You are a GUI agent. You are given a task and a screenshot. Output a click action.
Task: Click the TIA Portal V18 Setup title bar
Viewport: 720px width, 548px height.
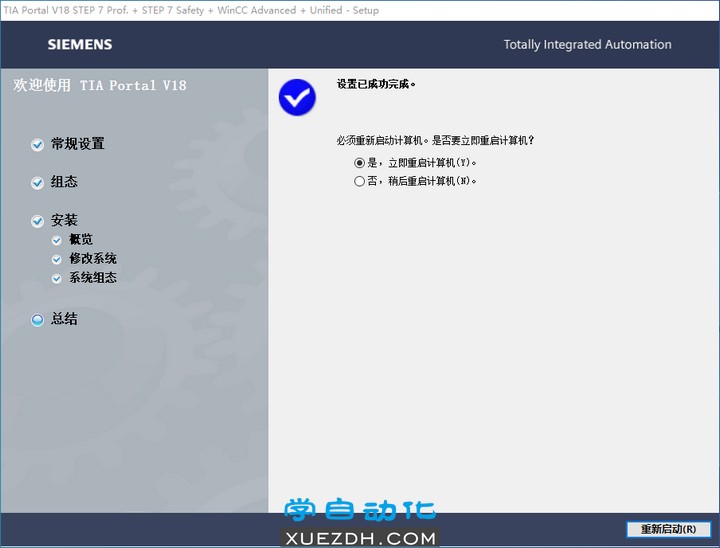(360, 10)
